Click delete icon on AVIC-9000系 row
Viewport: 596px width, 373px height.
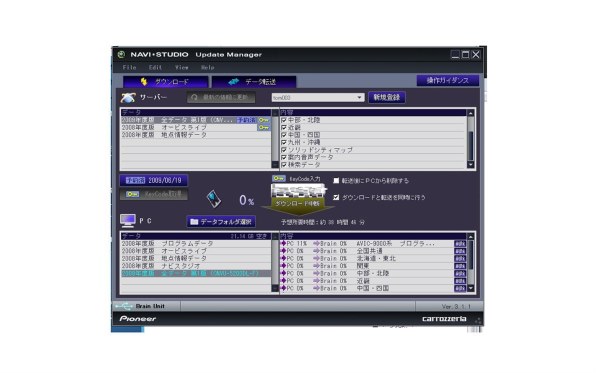[460, 244]
